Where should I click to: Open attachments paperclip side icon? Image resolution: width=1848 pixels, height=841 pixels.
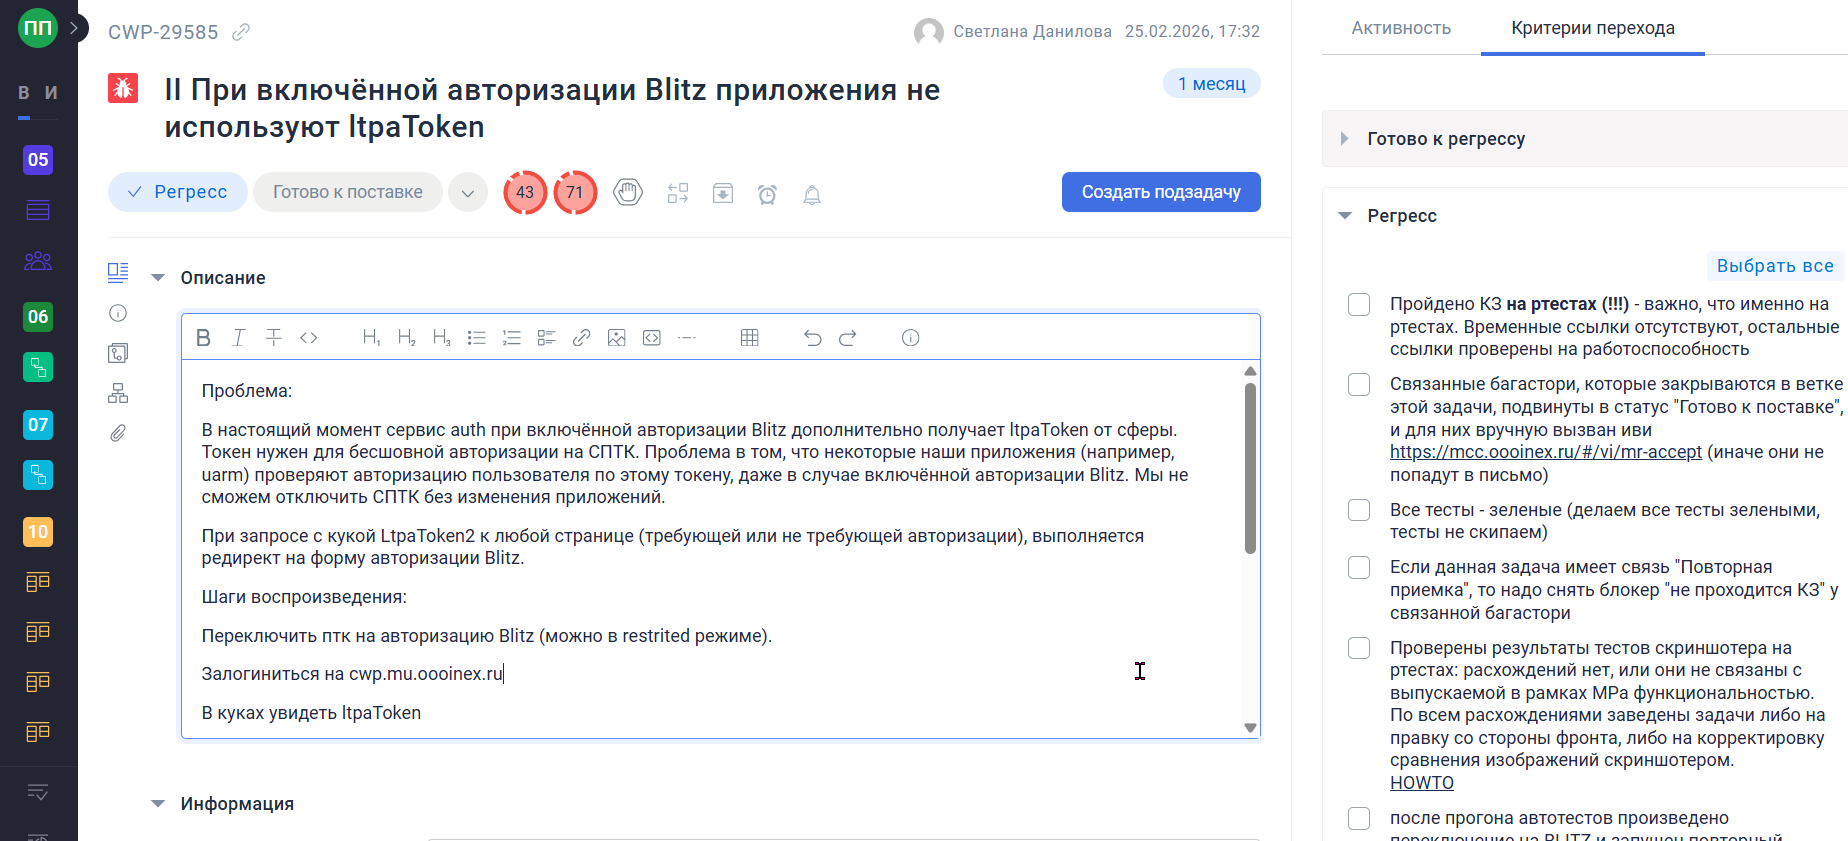tap(118, 433)
